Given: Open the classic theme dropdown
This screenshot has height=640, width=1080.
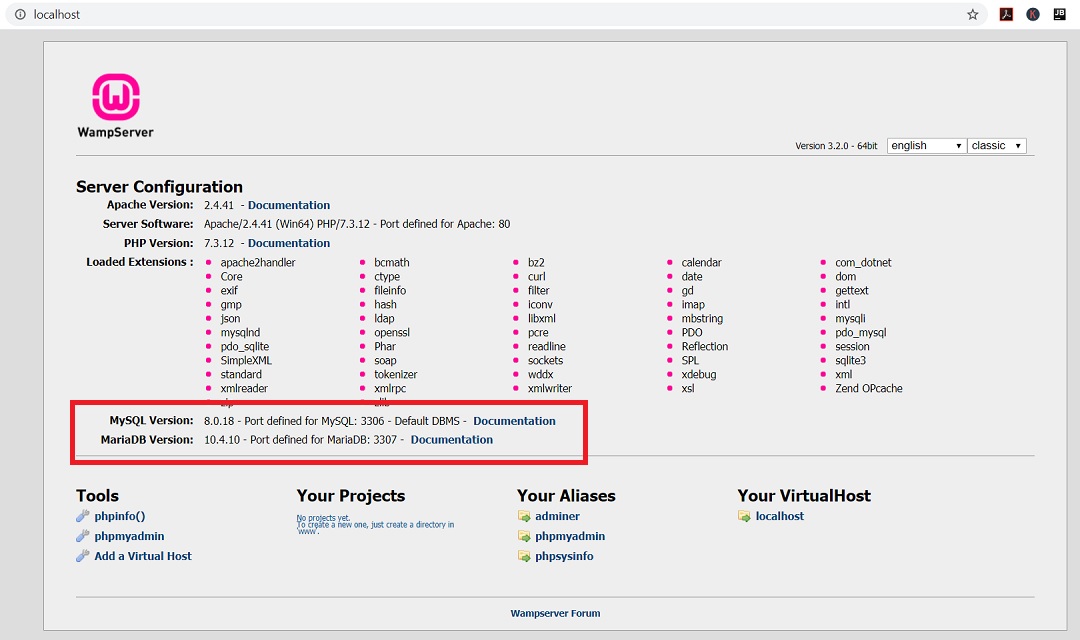Looking at the screenshot, I should (997, 145).
